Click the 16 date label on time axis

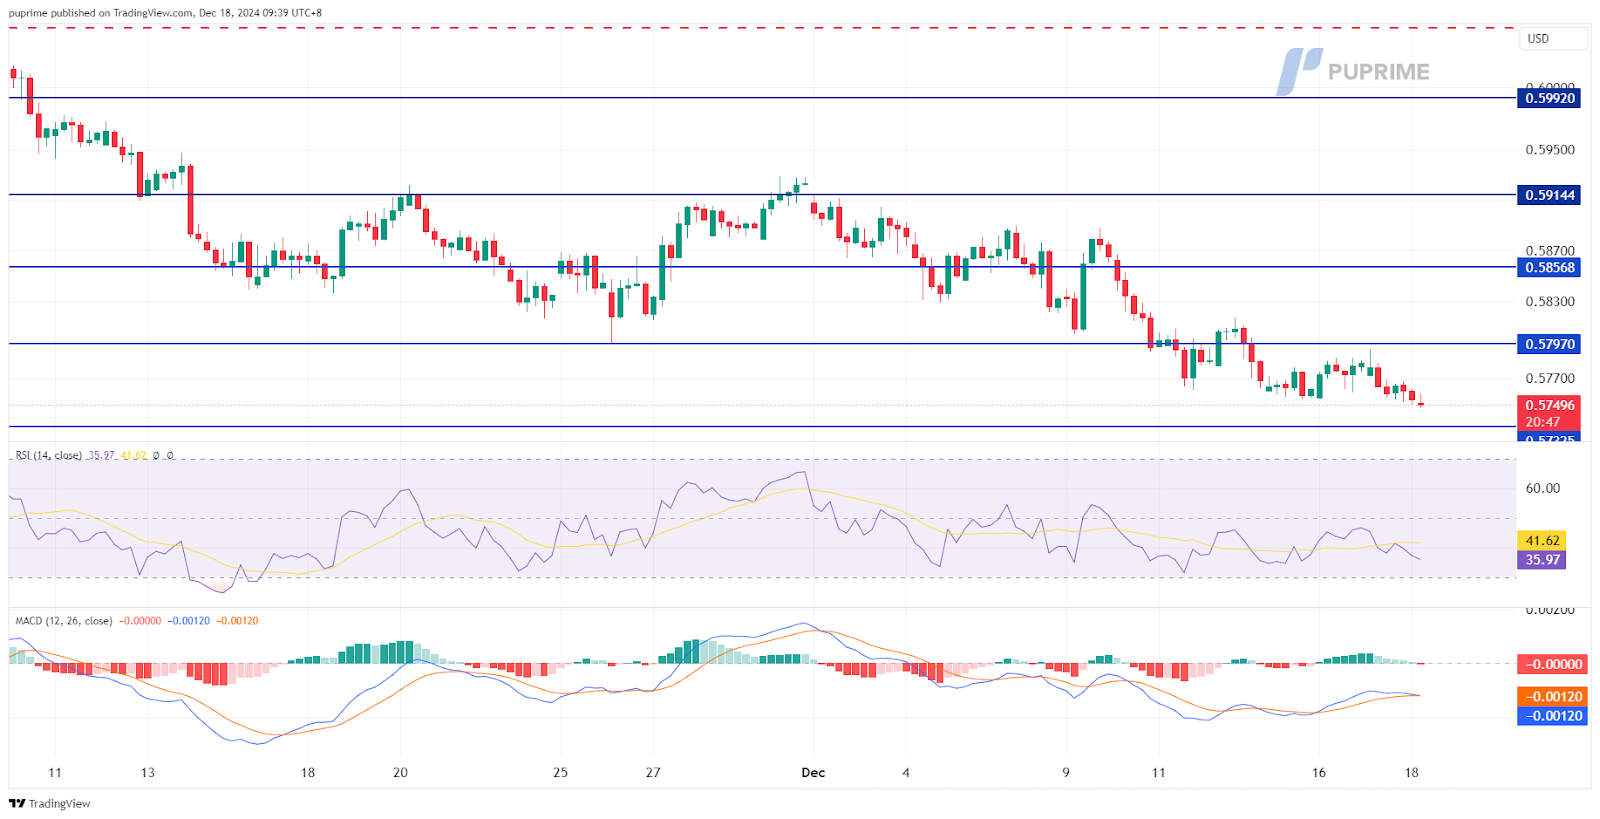click(x=1319, y=773)
